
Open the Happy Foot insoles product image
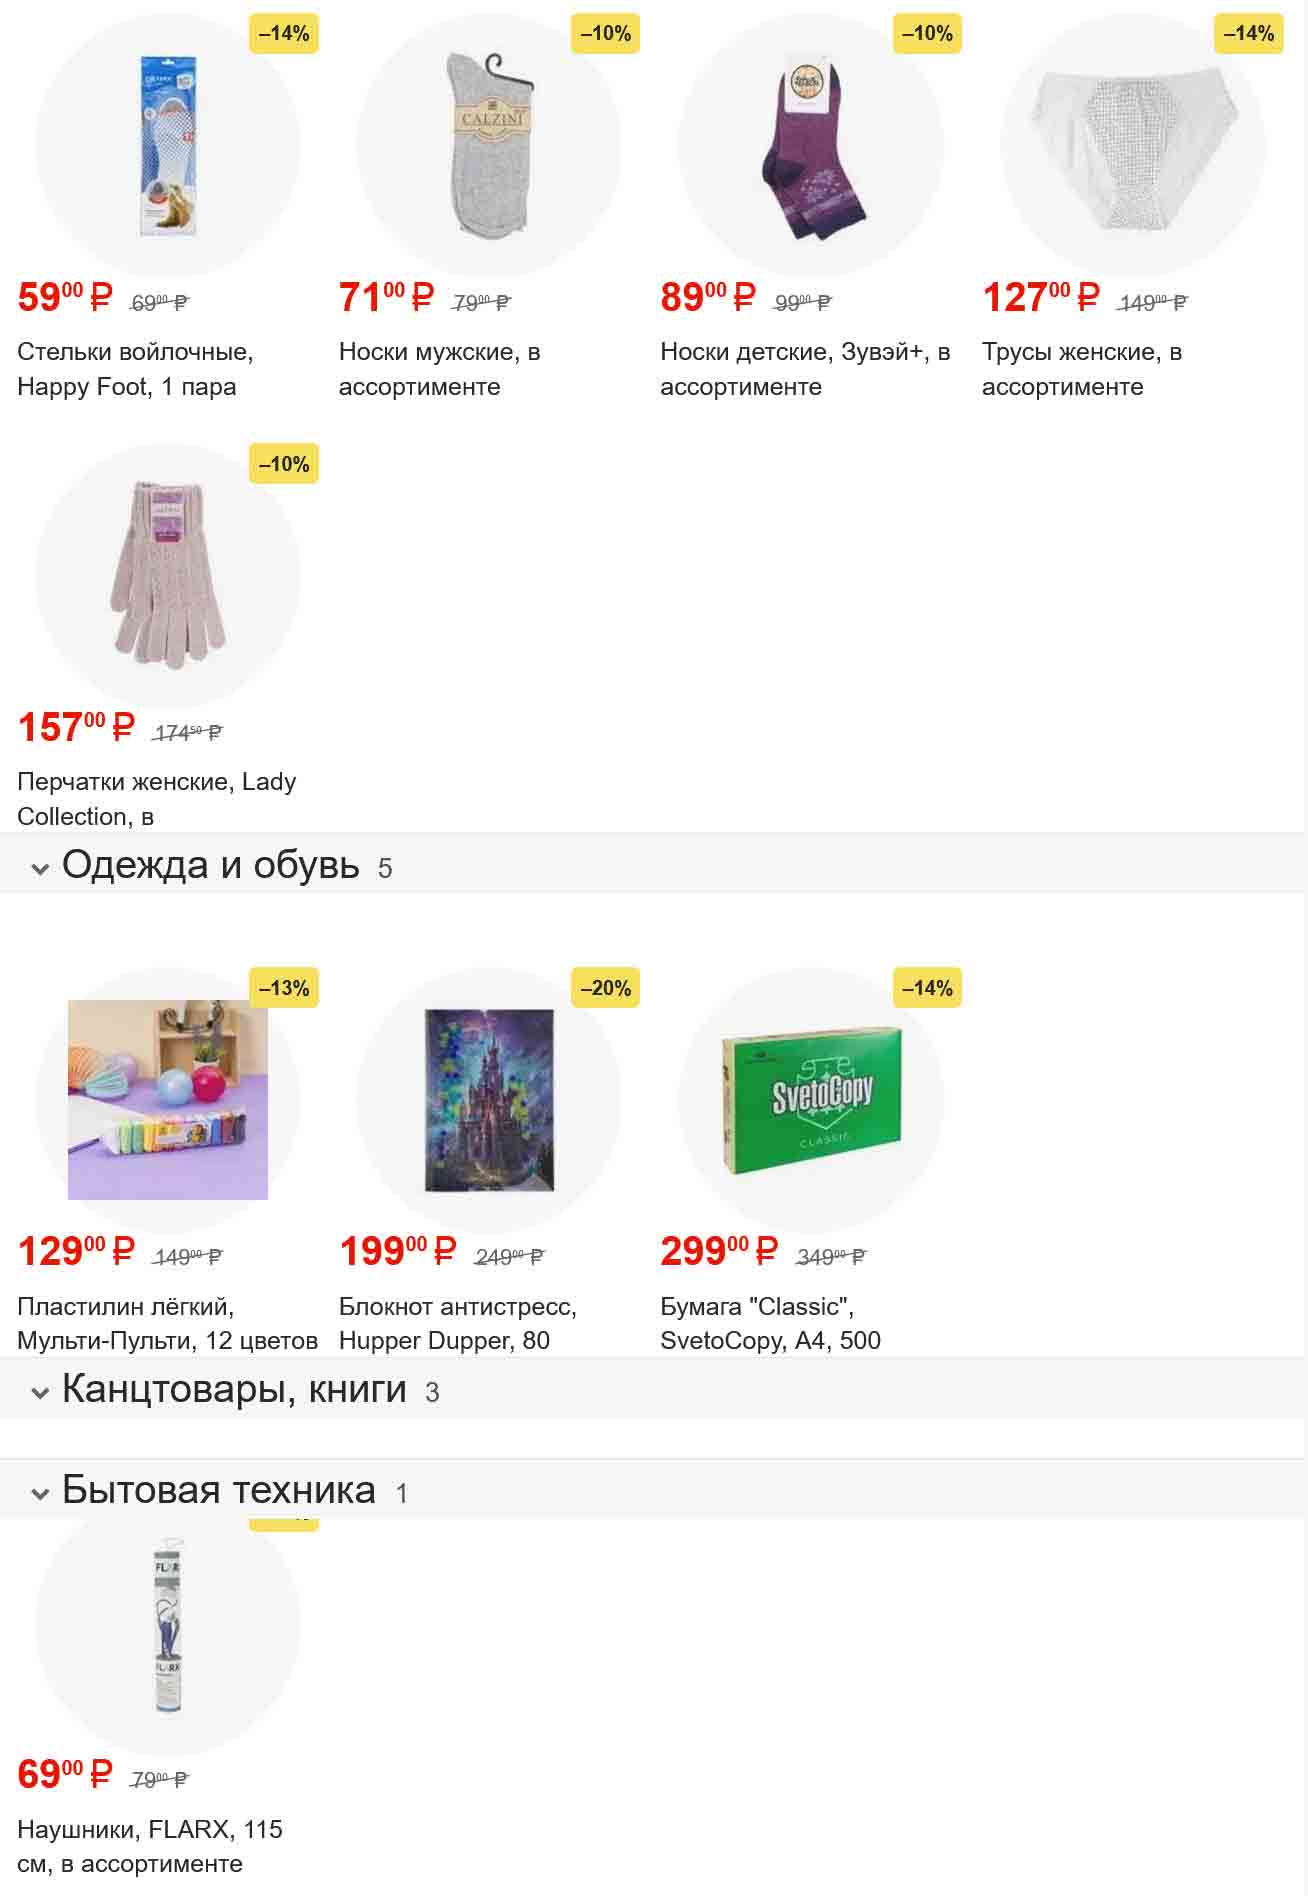coord(168,146)
